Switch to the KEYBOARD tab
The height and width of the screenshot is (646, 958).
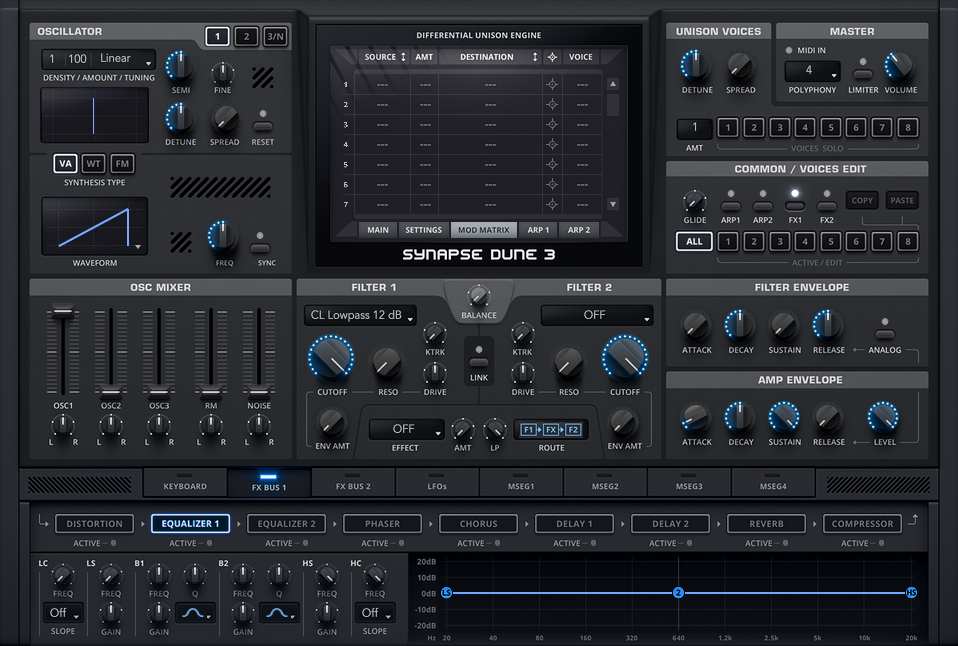pyautogui.click(x=185, y=483)
